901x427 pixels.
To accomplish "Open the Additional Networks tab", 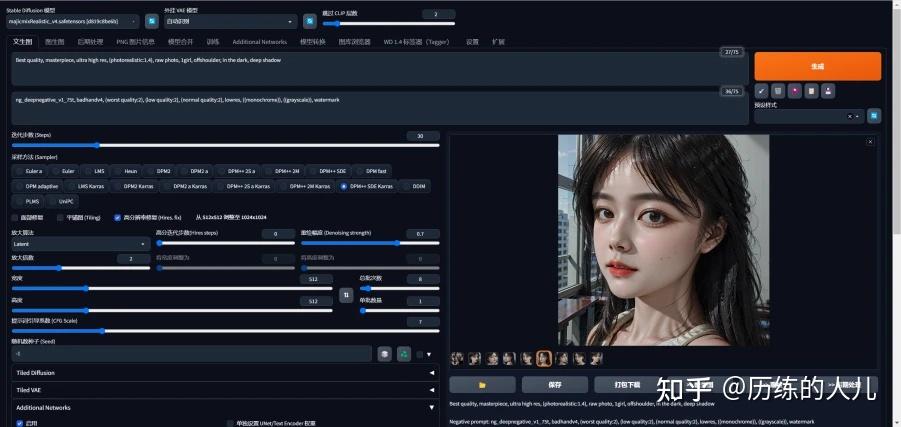I will coord(259,42).
